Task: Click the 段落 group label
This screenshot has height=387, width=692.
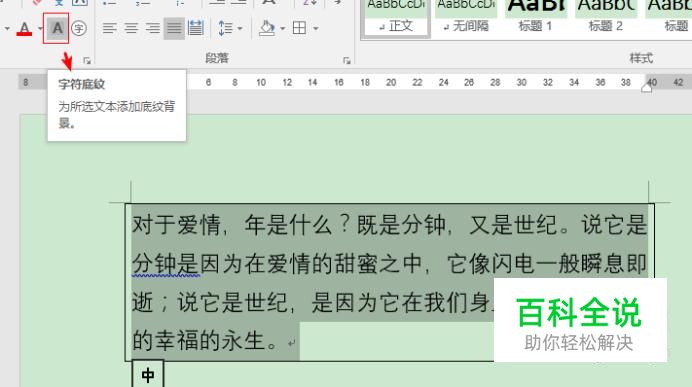Action: point(217,58)
